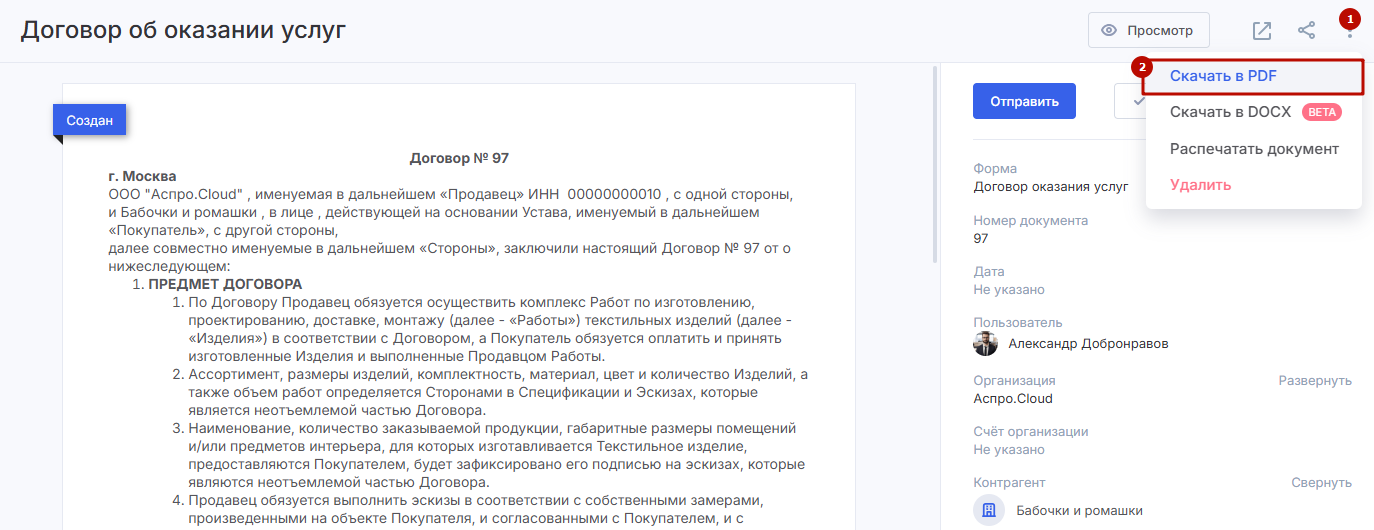
Task: Open the three-dot more options menu
Action: click(x=1349, y=31)
